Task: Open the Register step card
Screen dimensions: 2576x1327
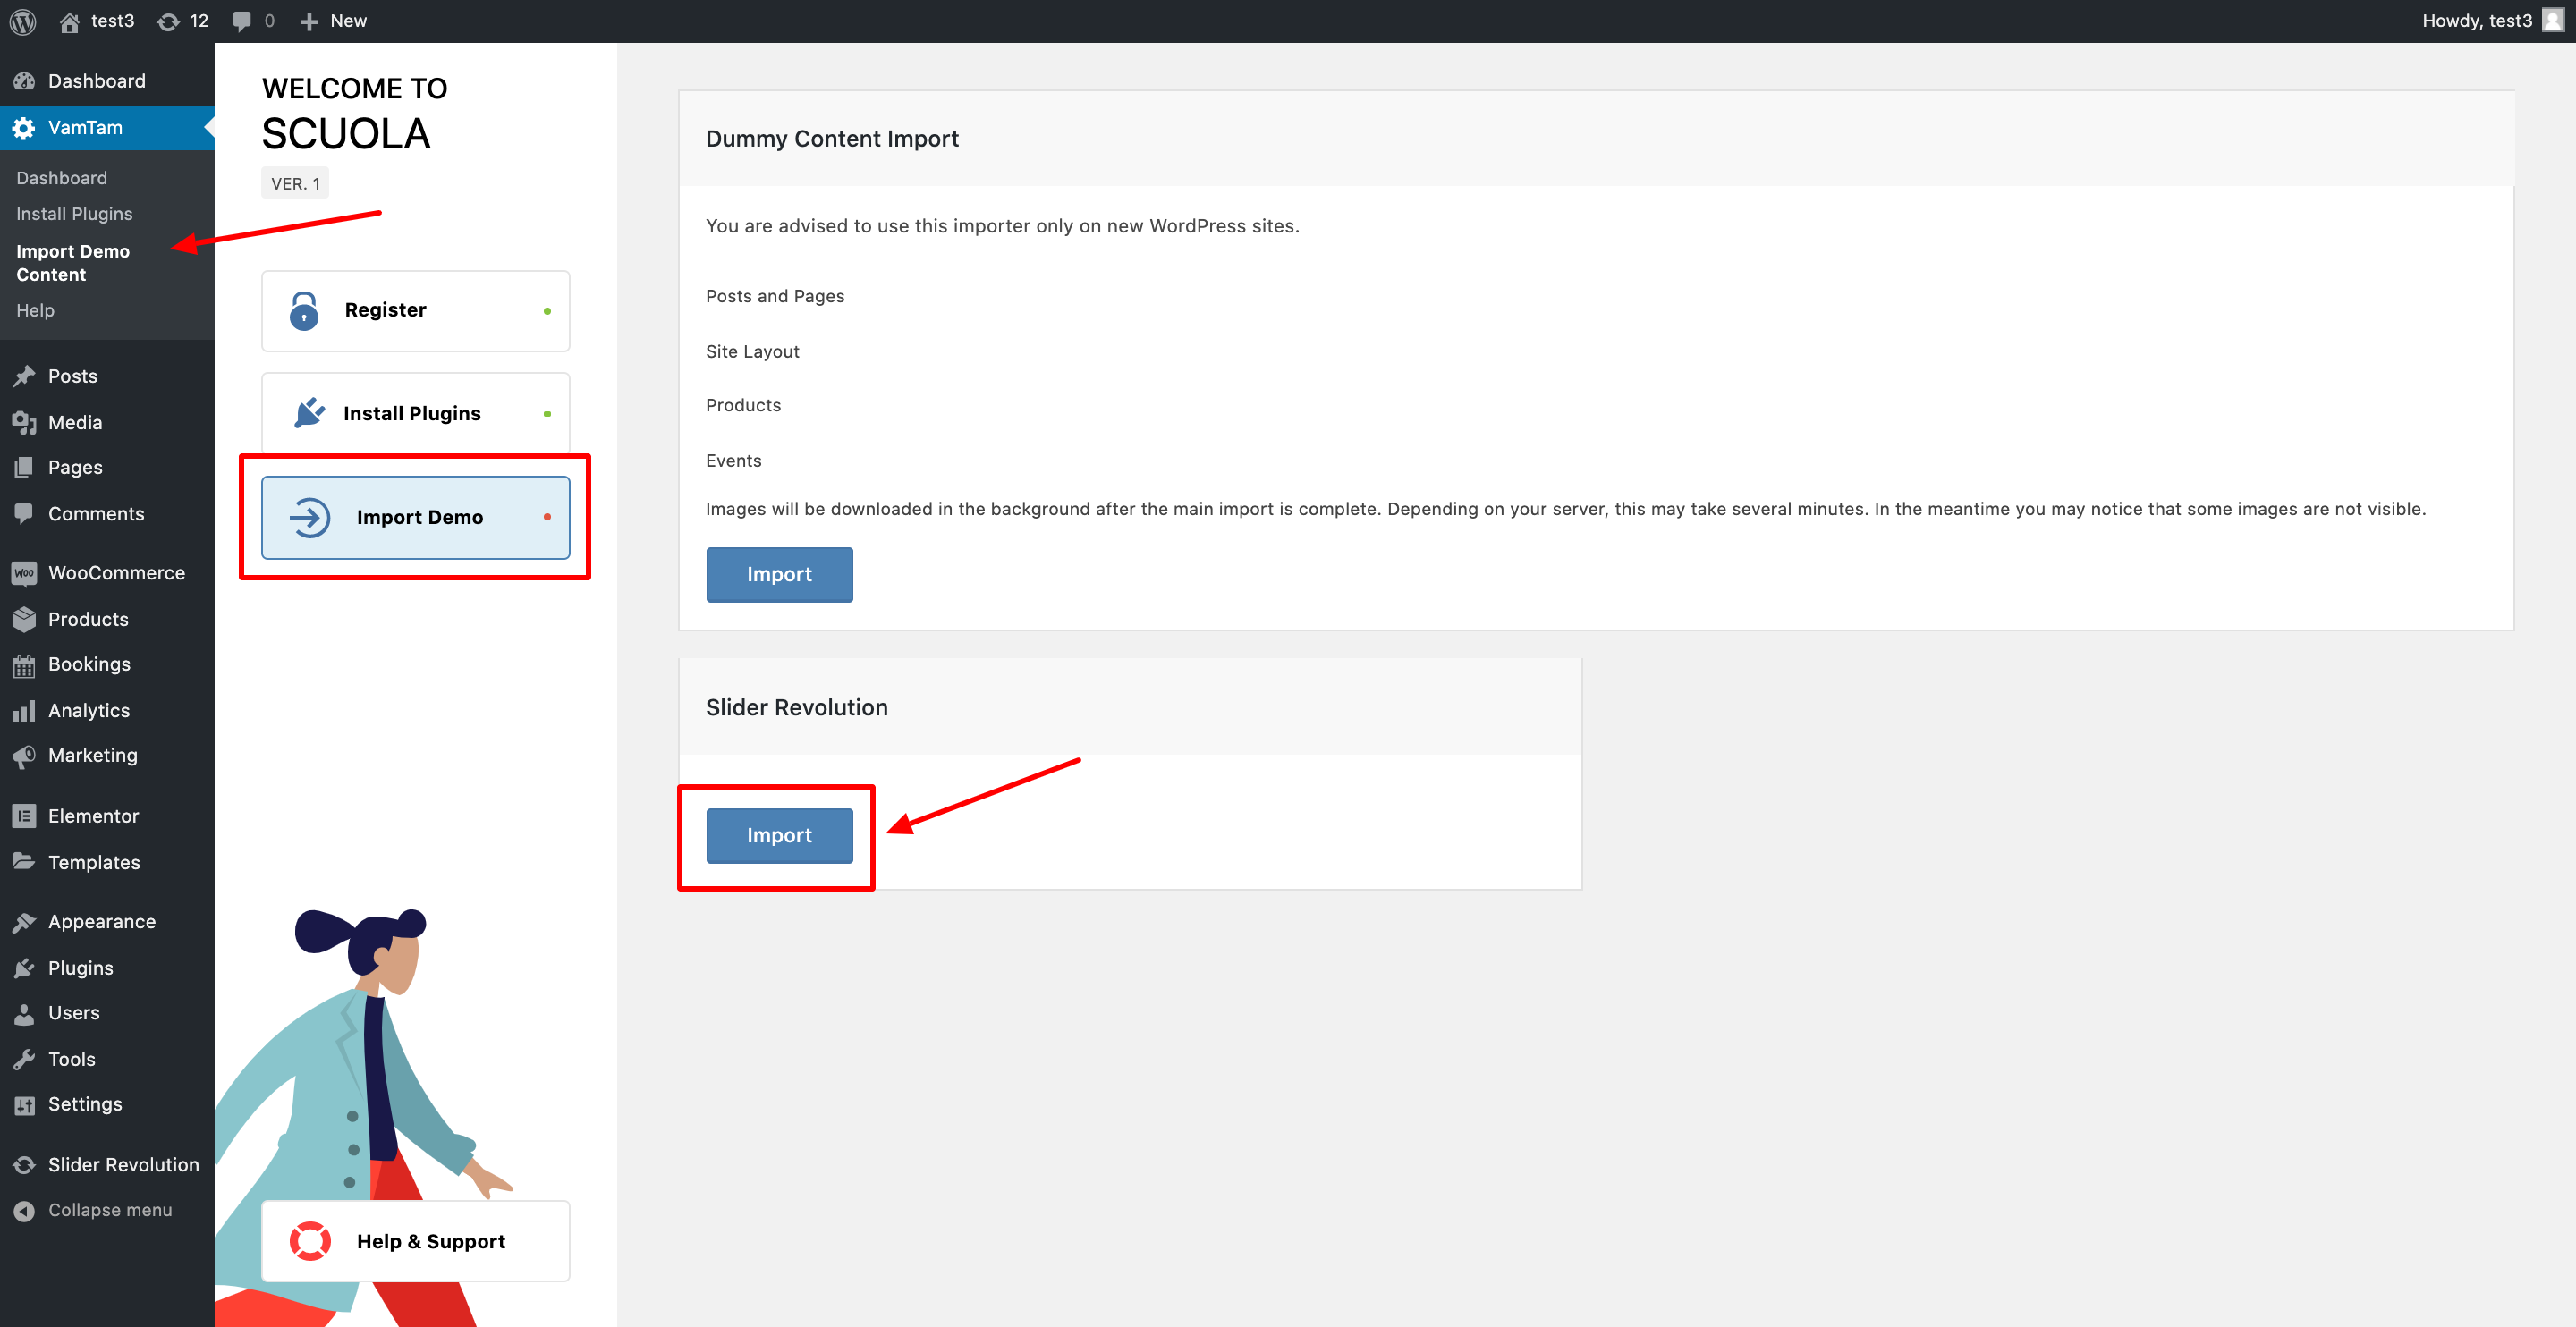Action: tap(415, 310)
